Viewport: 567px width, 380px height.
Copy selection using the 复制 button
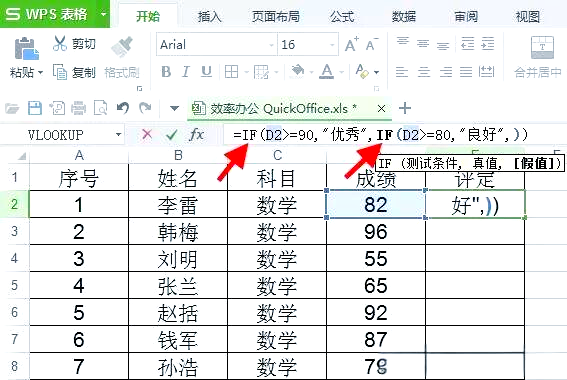74,72
